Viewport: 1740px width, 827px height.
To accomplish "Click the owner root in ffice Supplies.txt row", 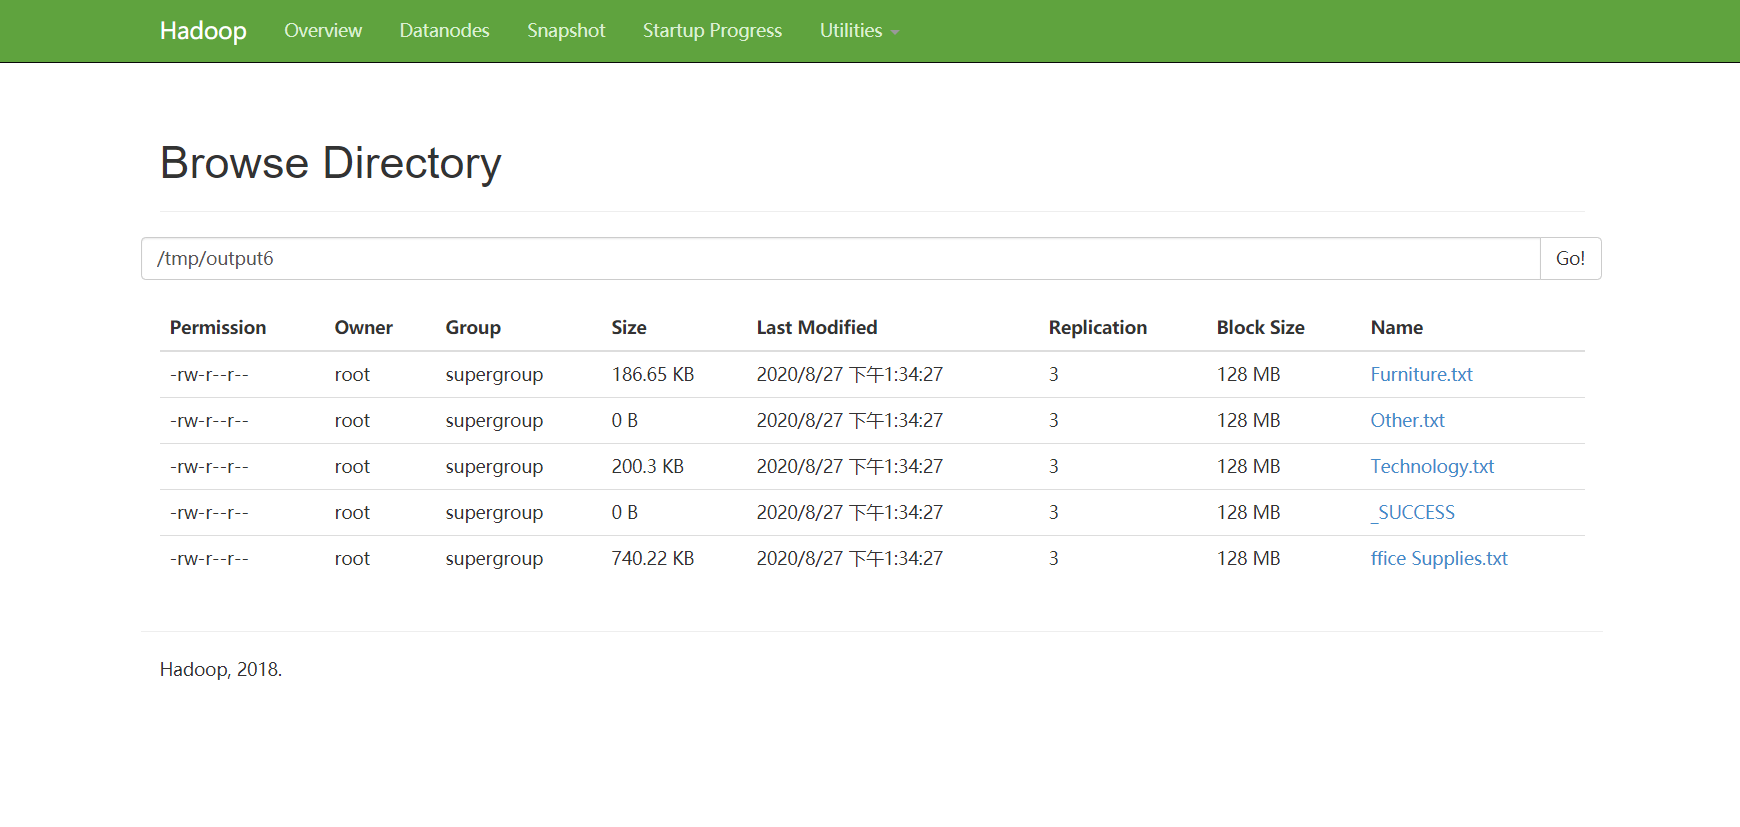I will 352,559.
